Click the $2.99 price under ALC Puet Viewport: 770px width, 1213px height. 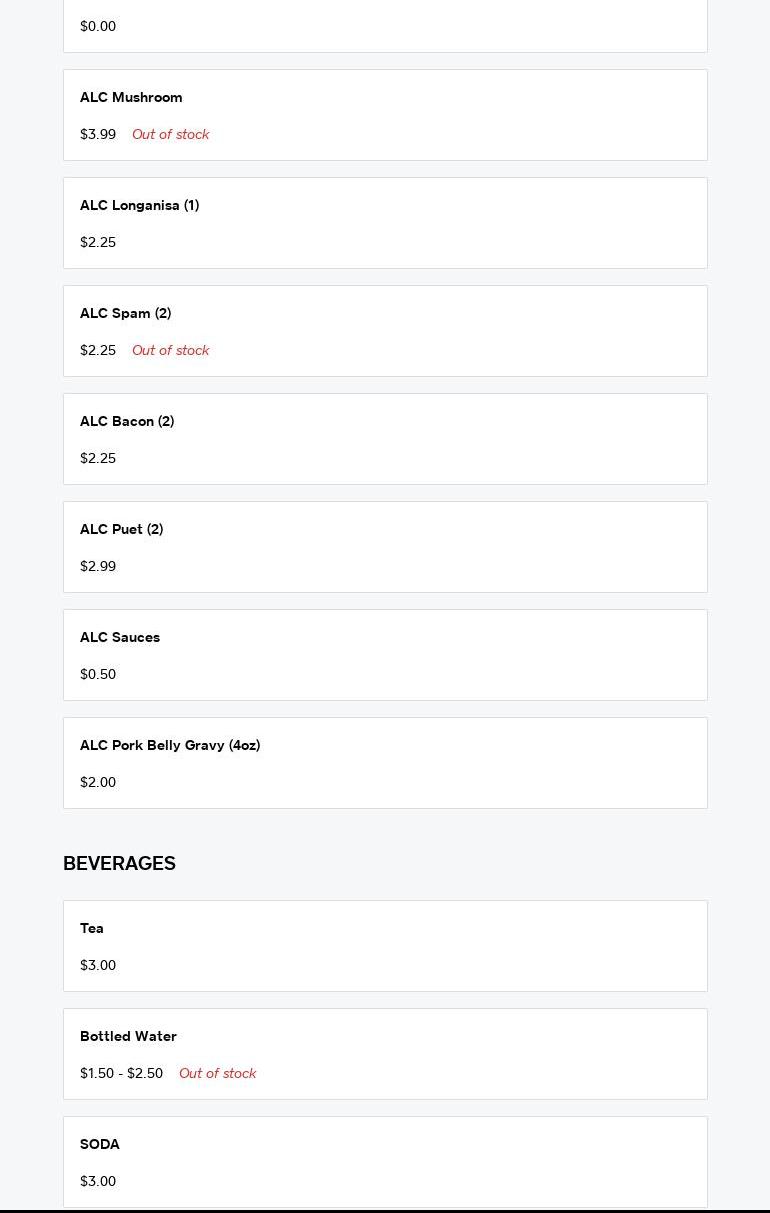(98, 567)
